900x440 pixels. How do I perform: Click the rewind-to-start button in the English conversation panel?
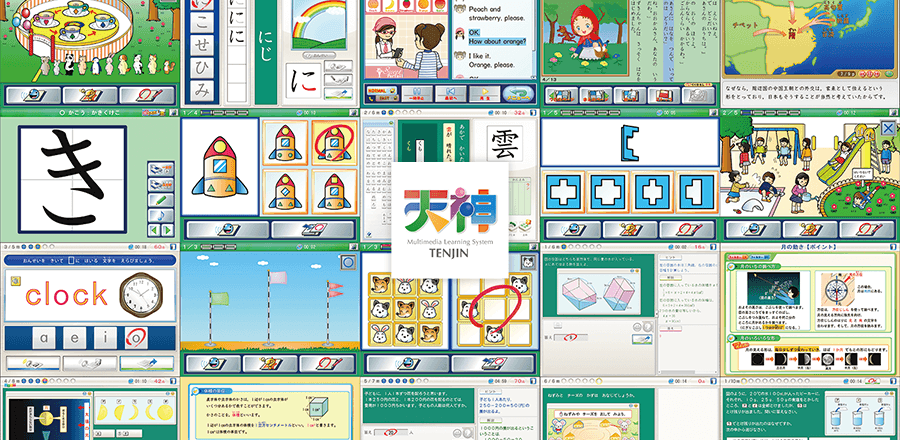click(x=451, y=94)
